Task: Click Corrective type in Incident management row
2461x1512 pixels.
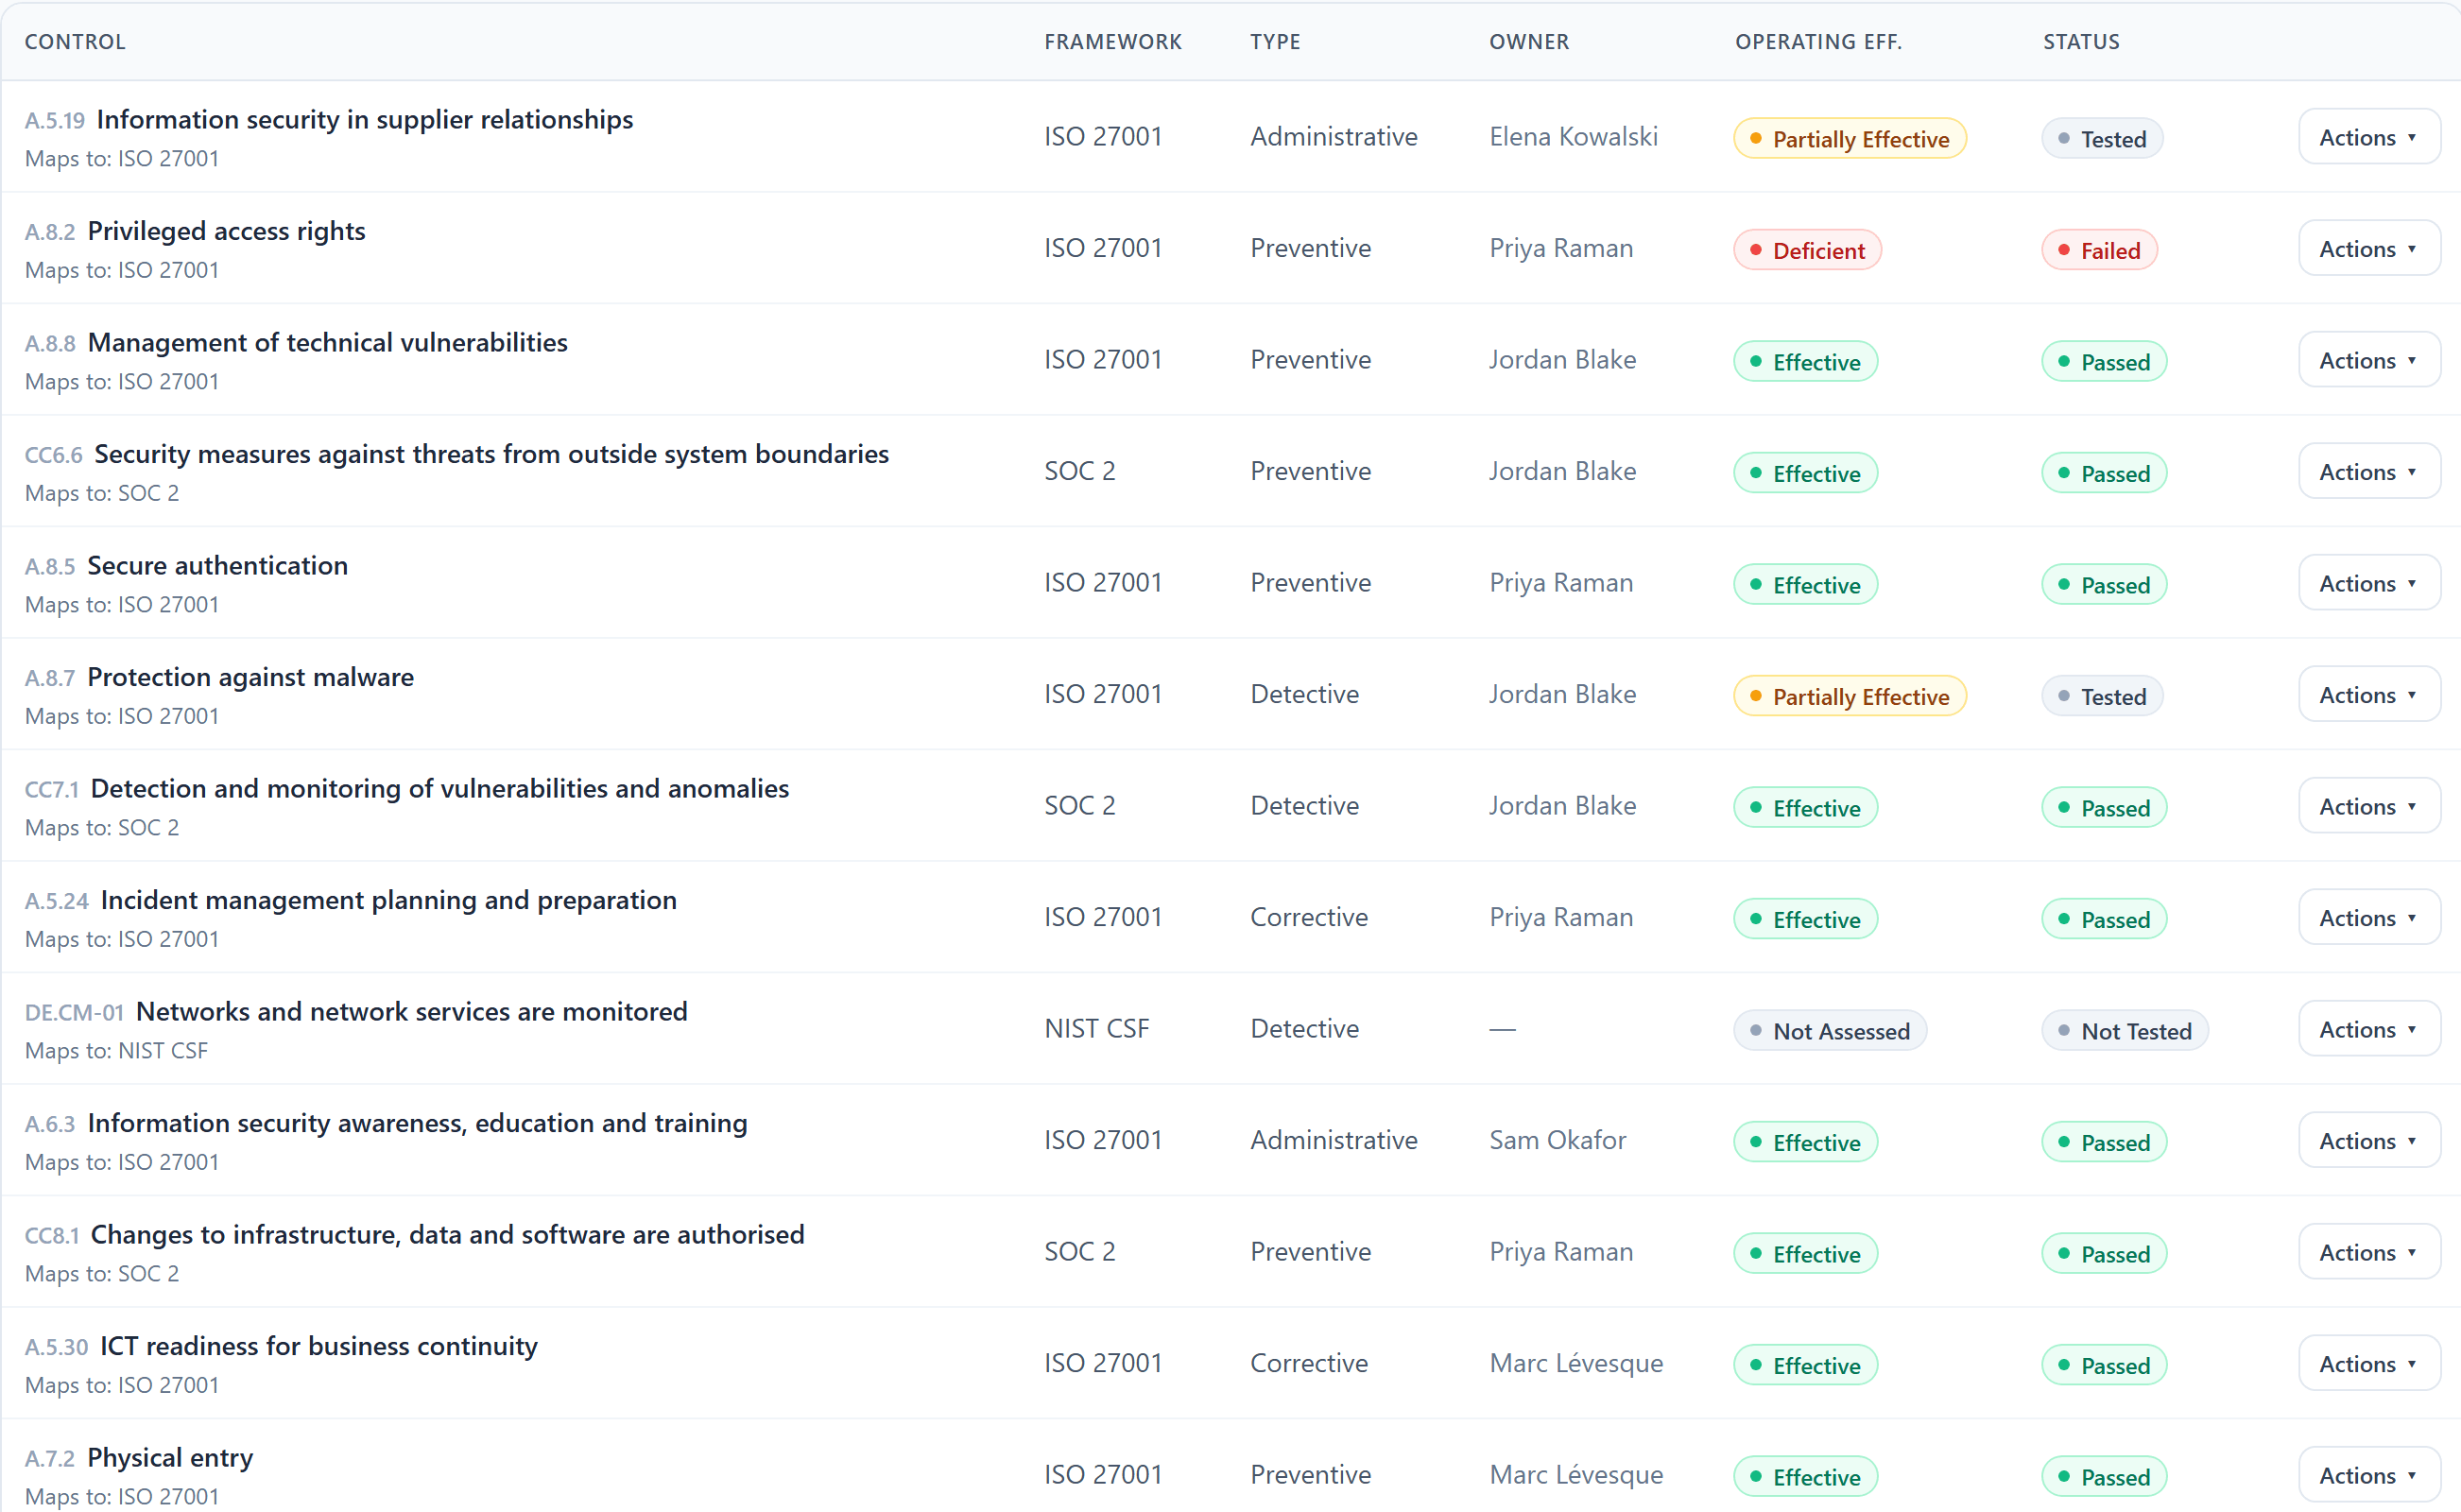Action: click(1309, 917)
